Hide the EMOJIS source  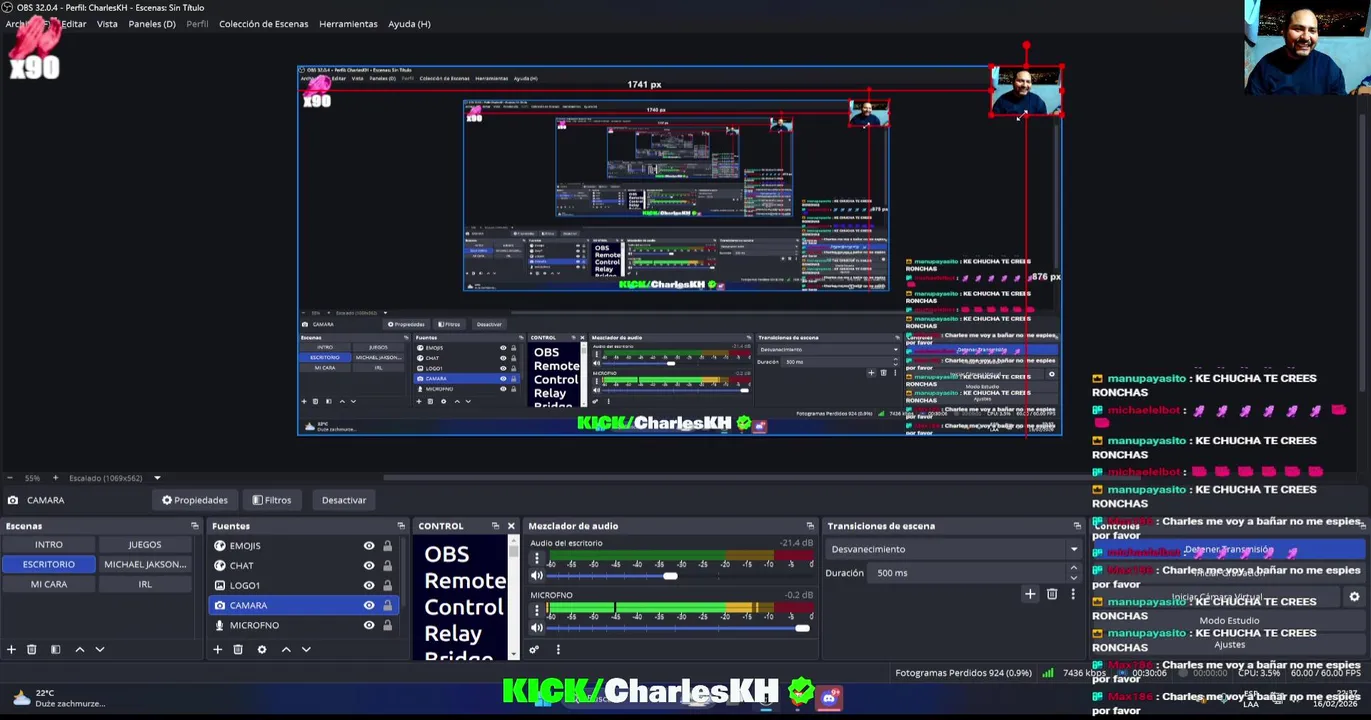coord(369,546)
